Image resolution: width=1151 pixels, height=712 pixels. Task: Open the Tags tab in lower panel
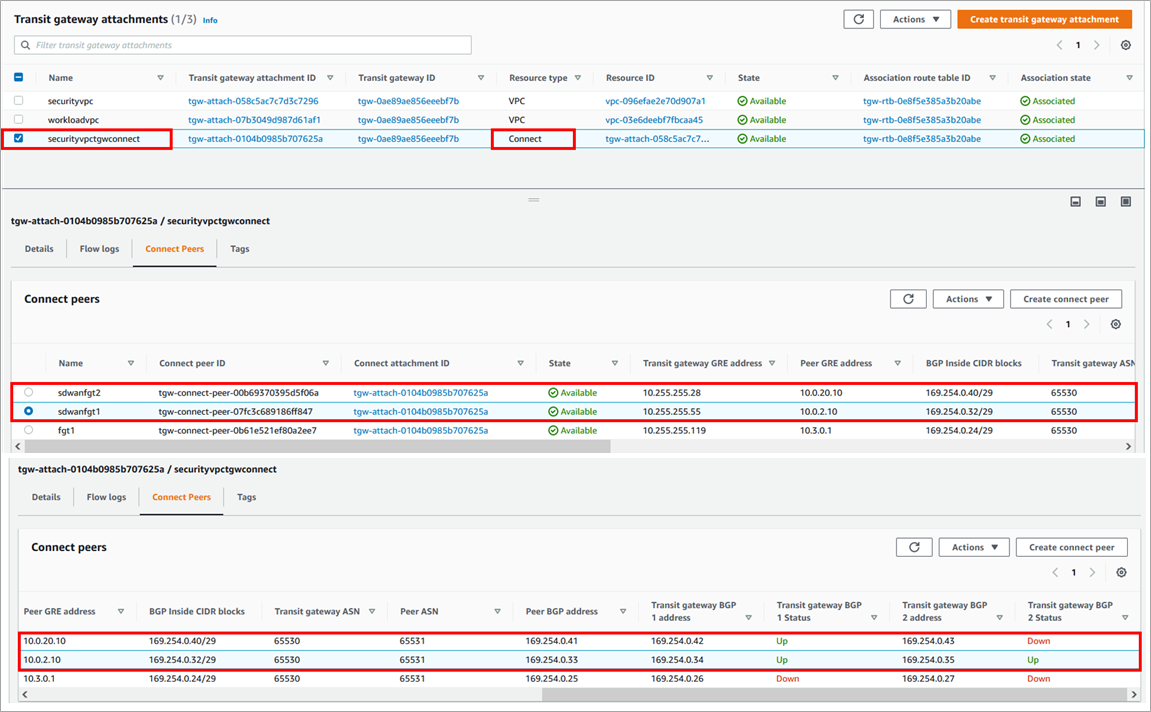pos(246,497)
